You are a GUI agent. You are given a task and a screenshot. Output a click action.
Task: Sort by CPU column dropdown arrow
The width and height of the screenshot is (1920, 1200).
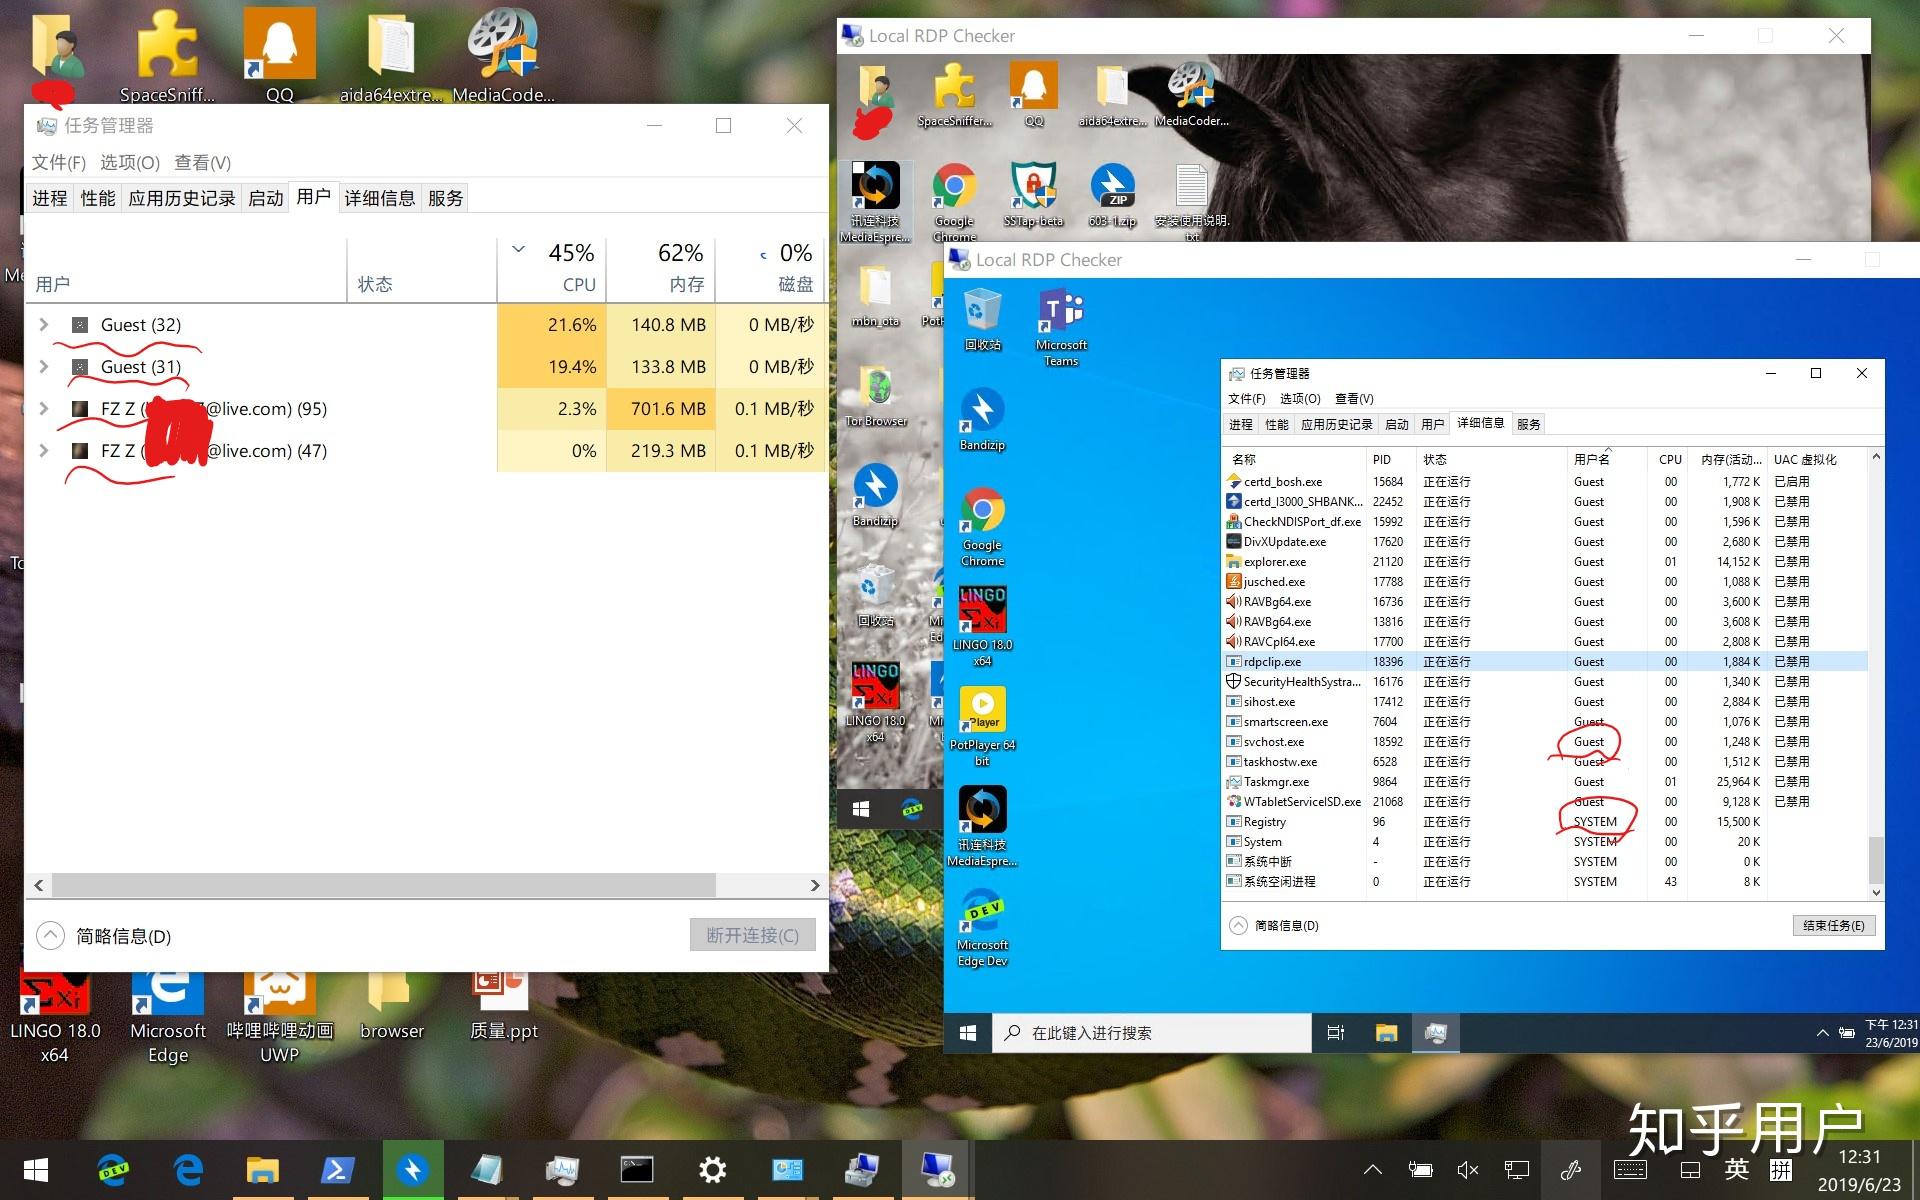click(x=518, y=250)
